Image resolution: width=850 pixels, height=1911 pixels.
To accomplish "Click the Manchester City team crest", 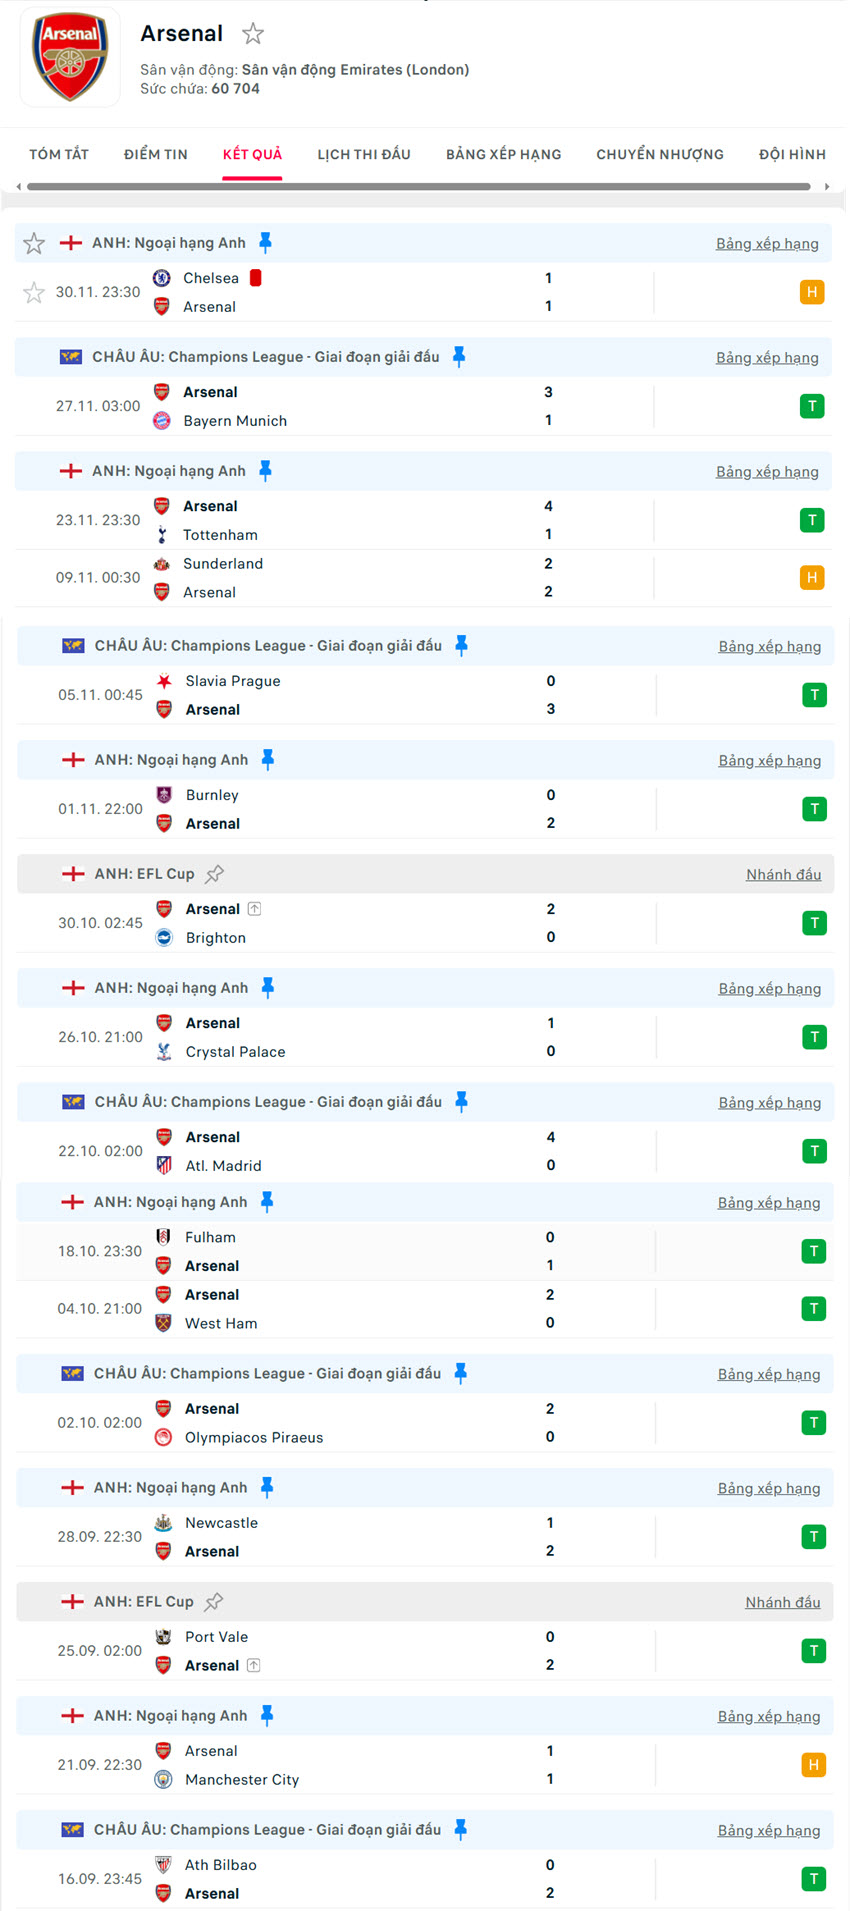I will (163, 1780).
